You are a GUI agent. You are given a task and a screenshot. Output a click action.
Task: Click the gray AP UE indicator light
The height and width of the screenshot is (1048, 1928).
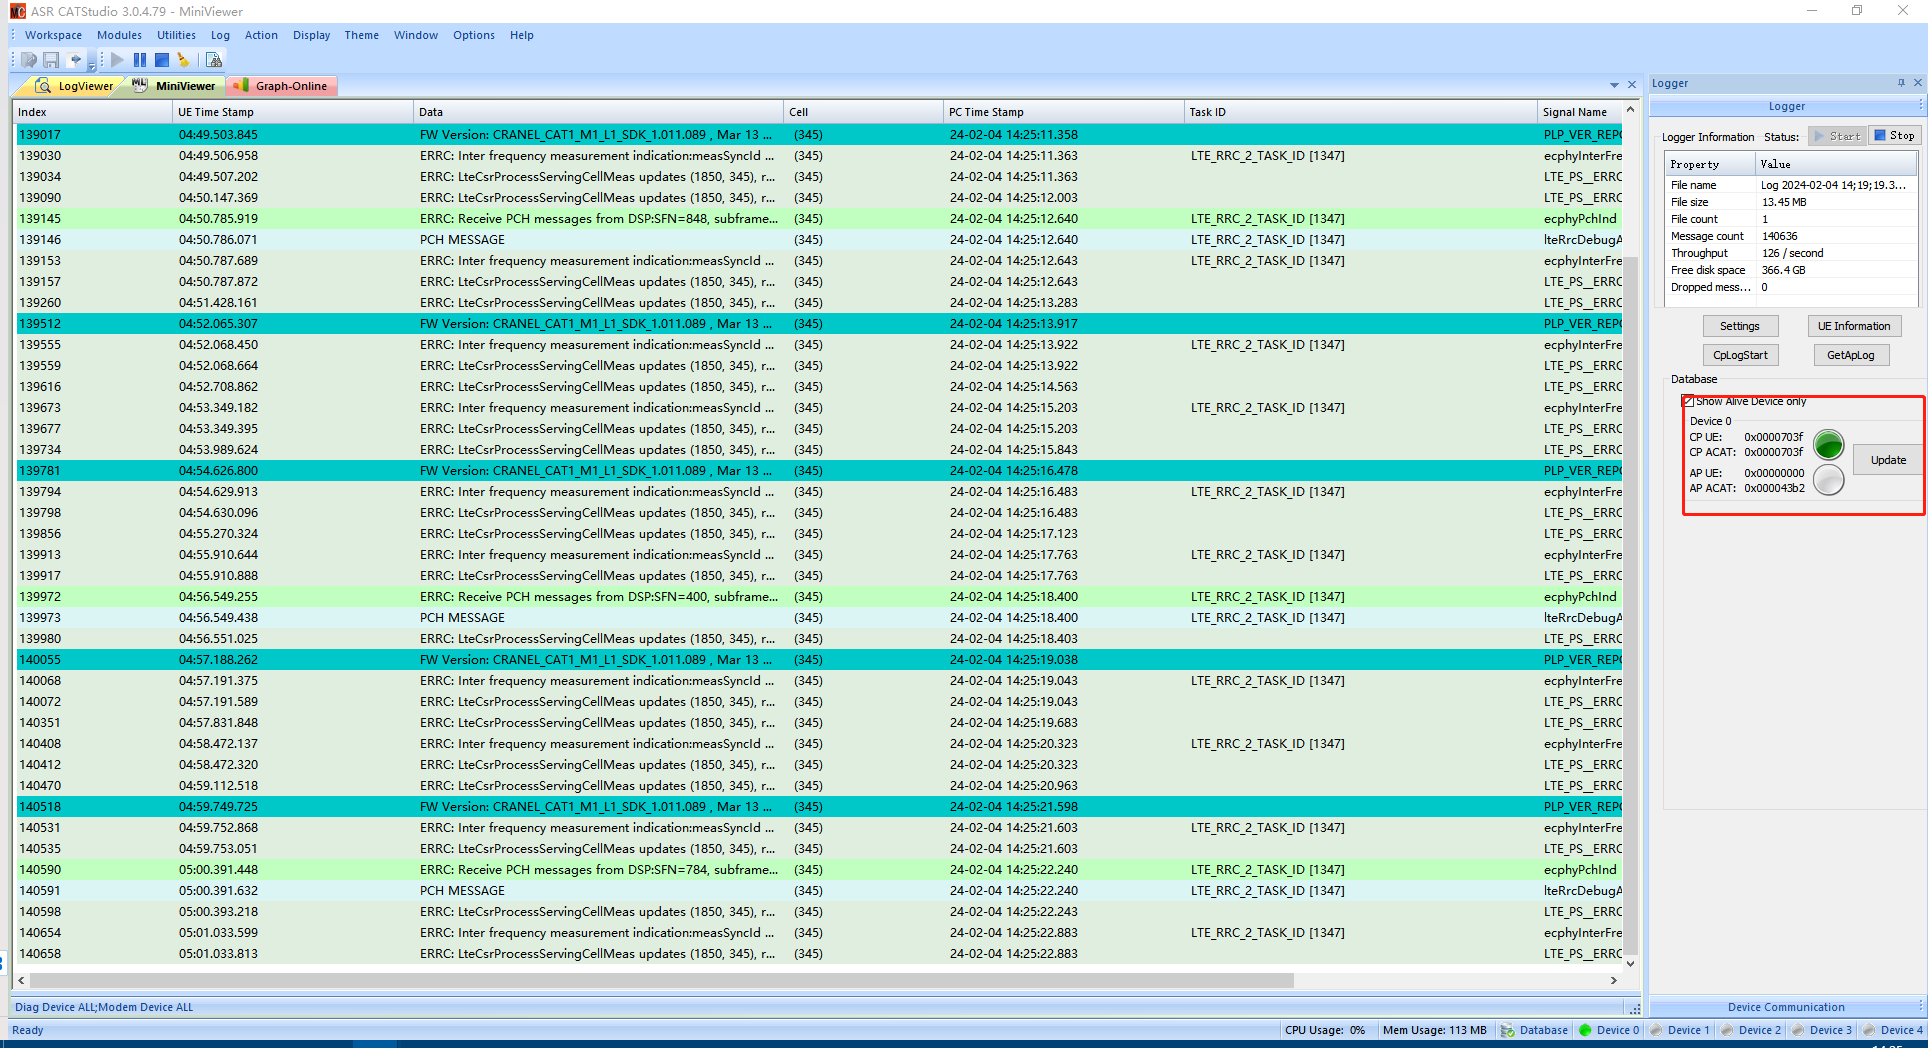[x=1828, y=481]
